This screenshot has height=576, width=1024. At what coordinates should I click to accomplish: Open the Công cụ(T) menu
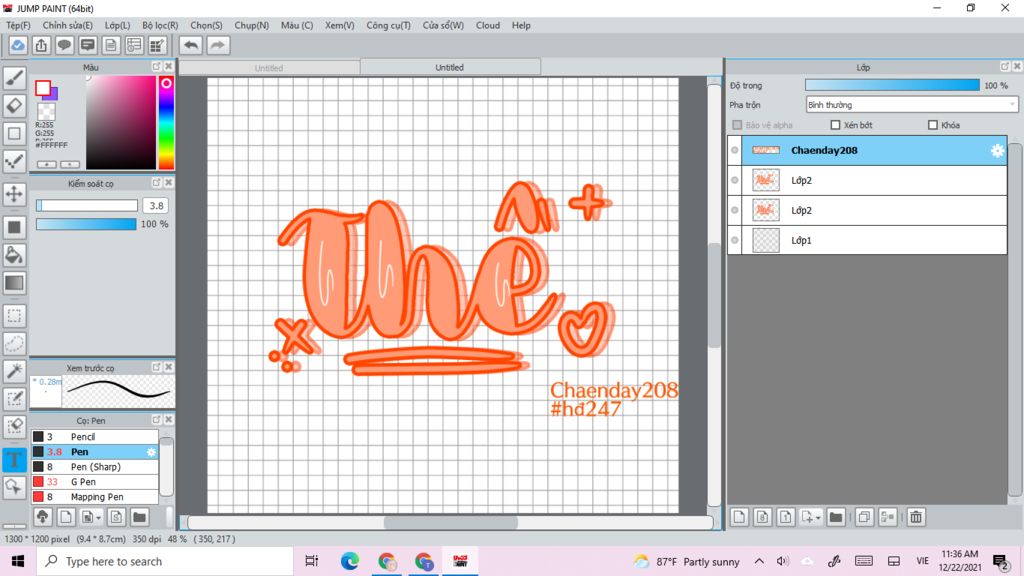tap(388, 25)
